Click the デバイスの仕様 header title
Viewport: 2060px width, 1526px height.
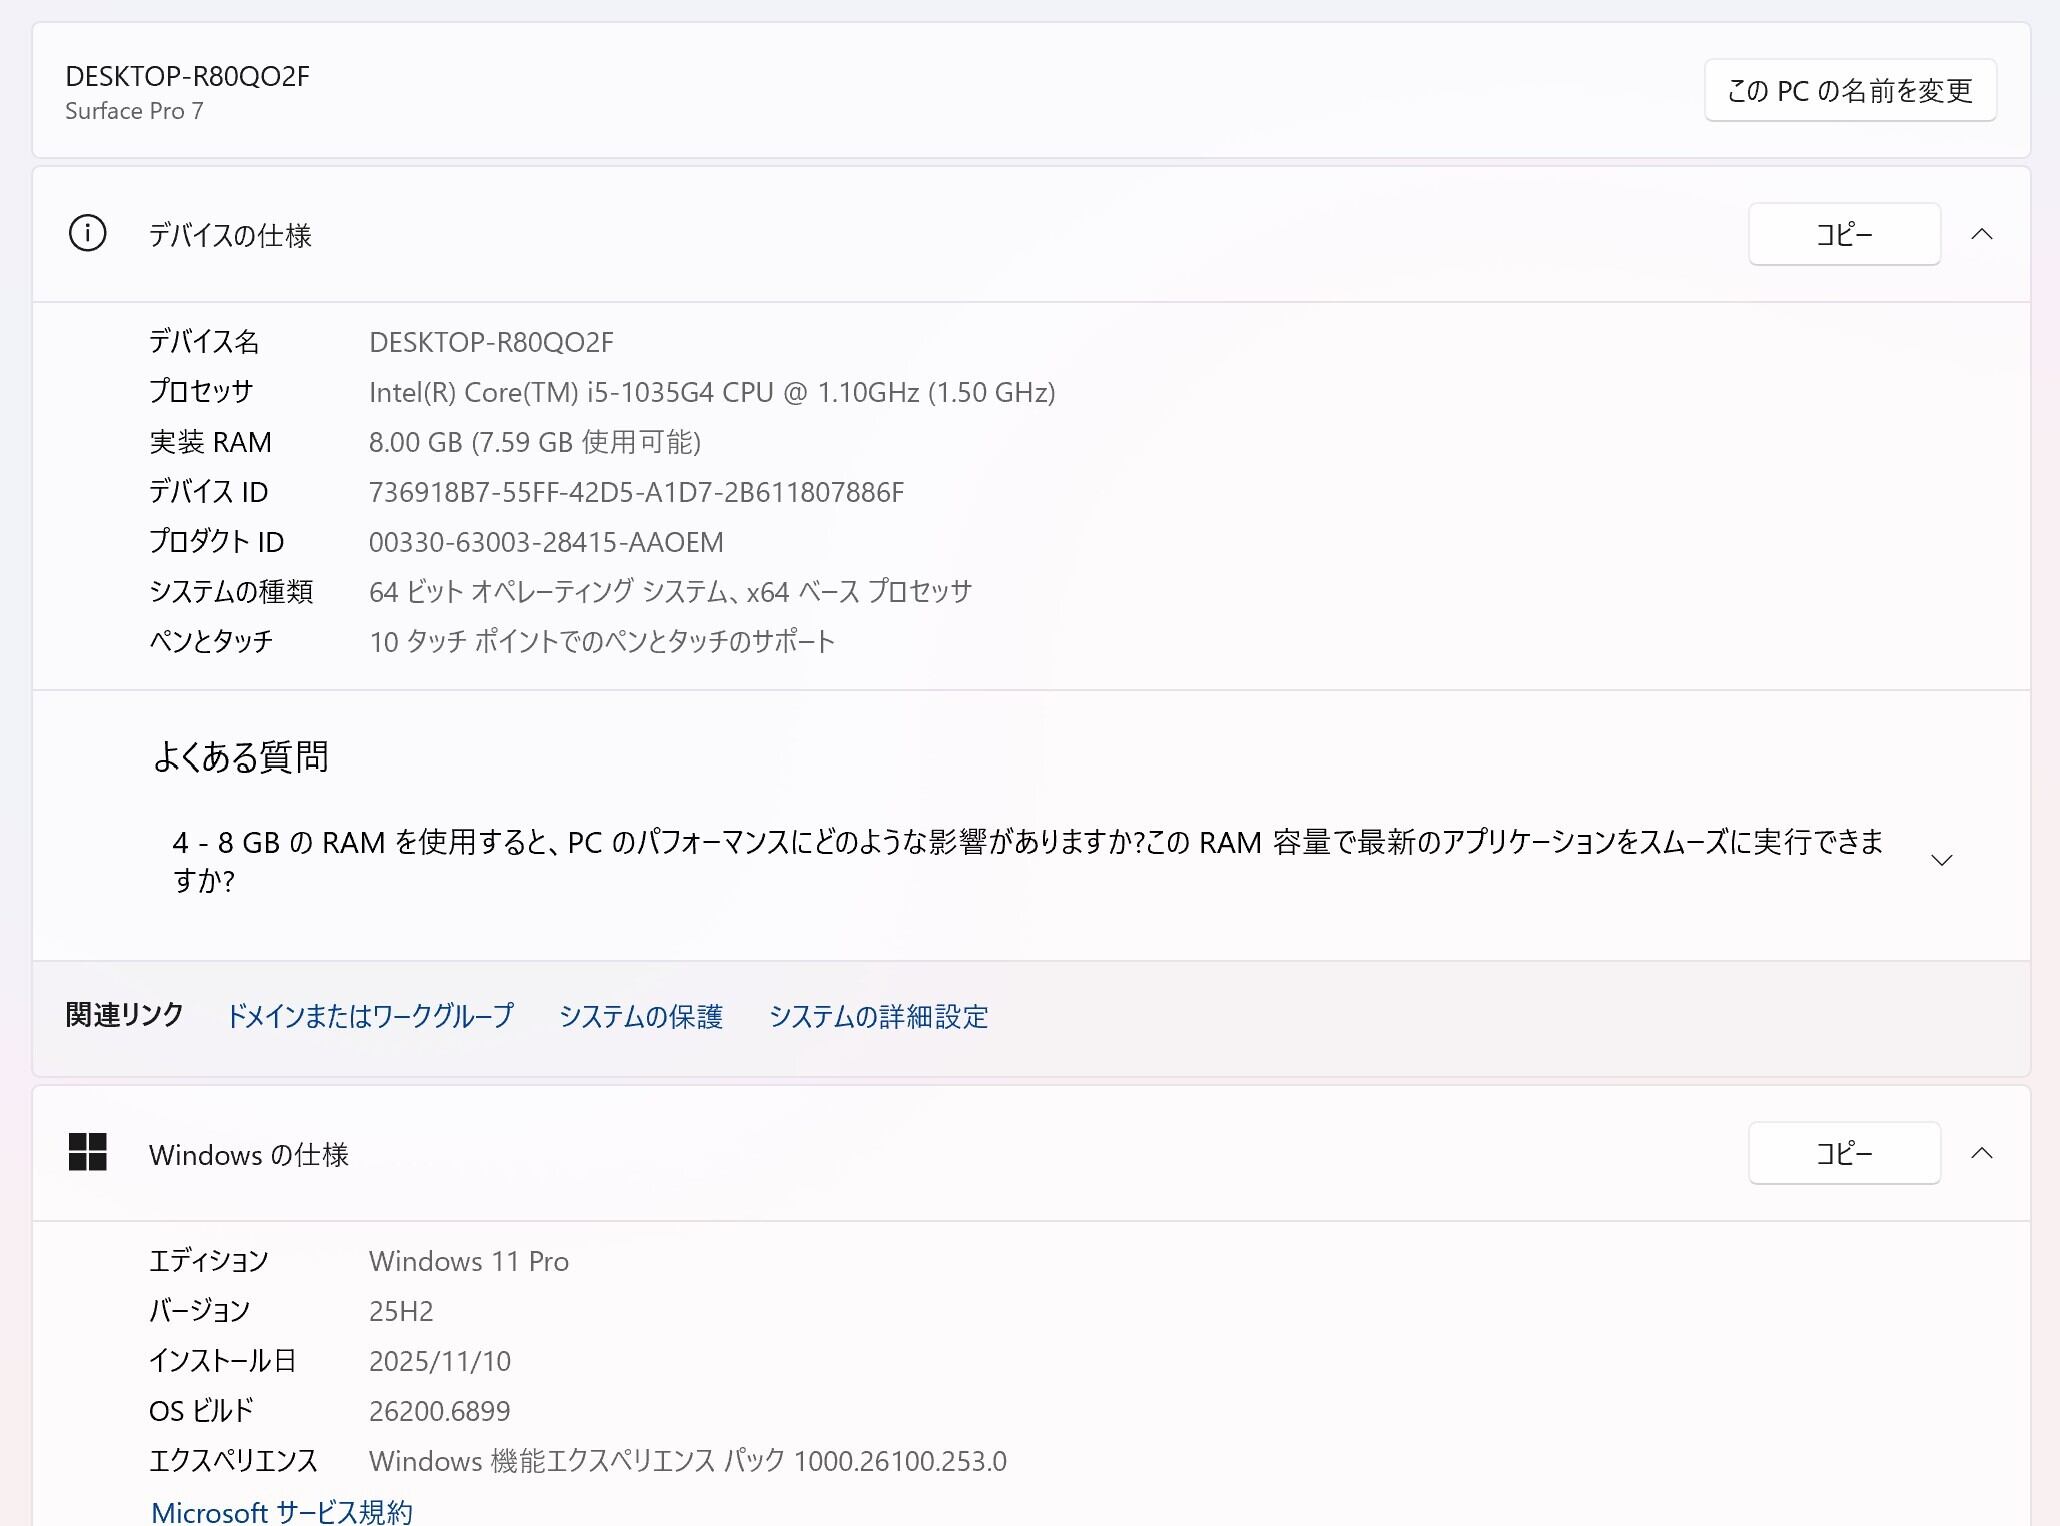(x=230, y=235)
